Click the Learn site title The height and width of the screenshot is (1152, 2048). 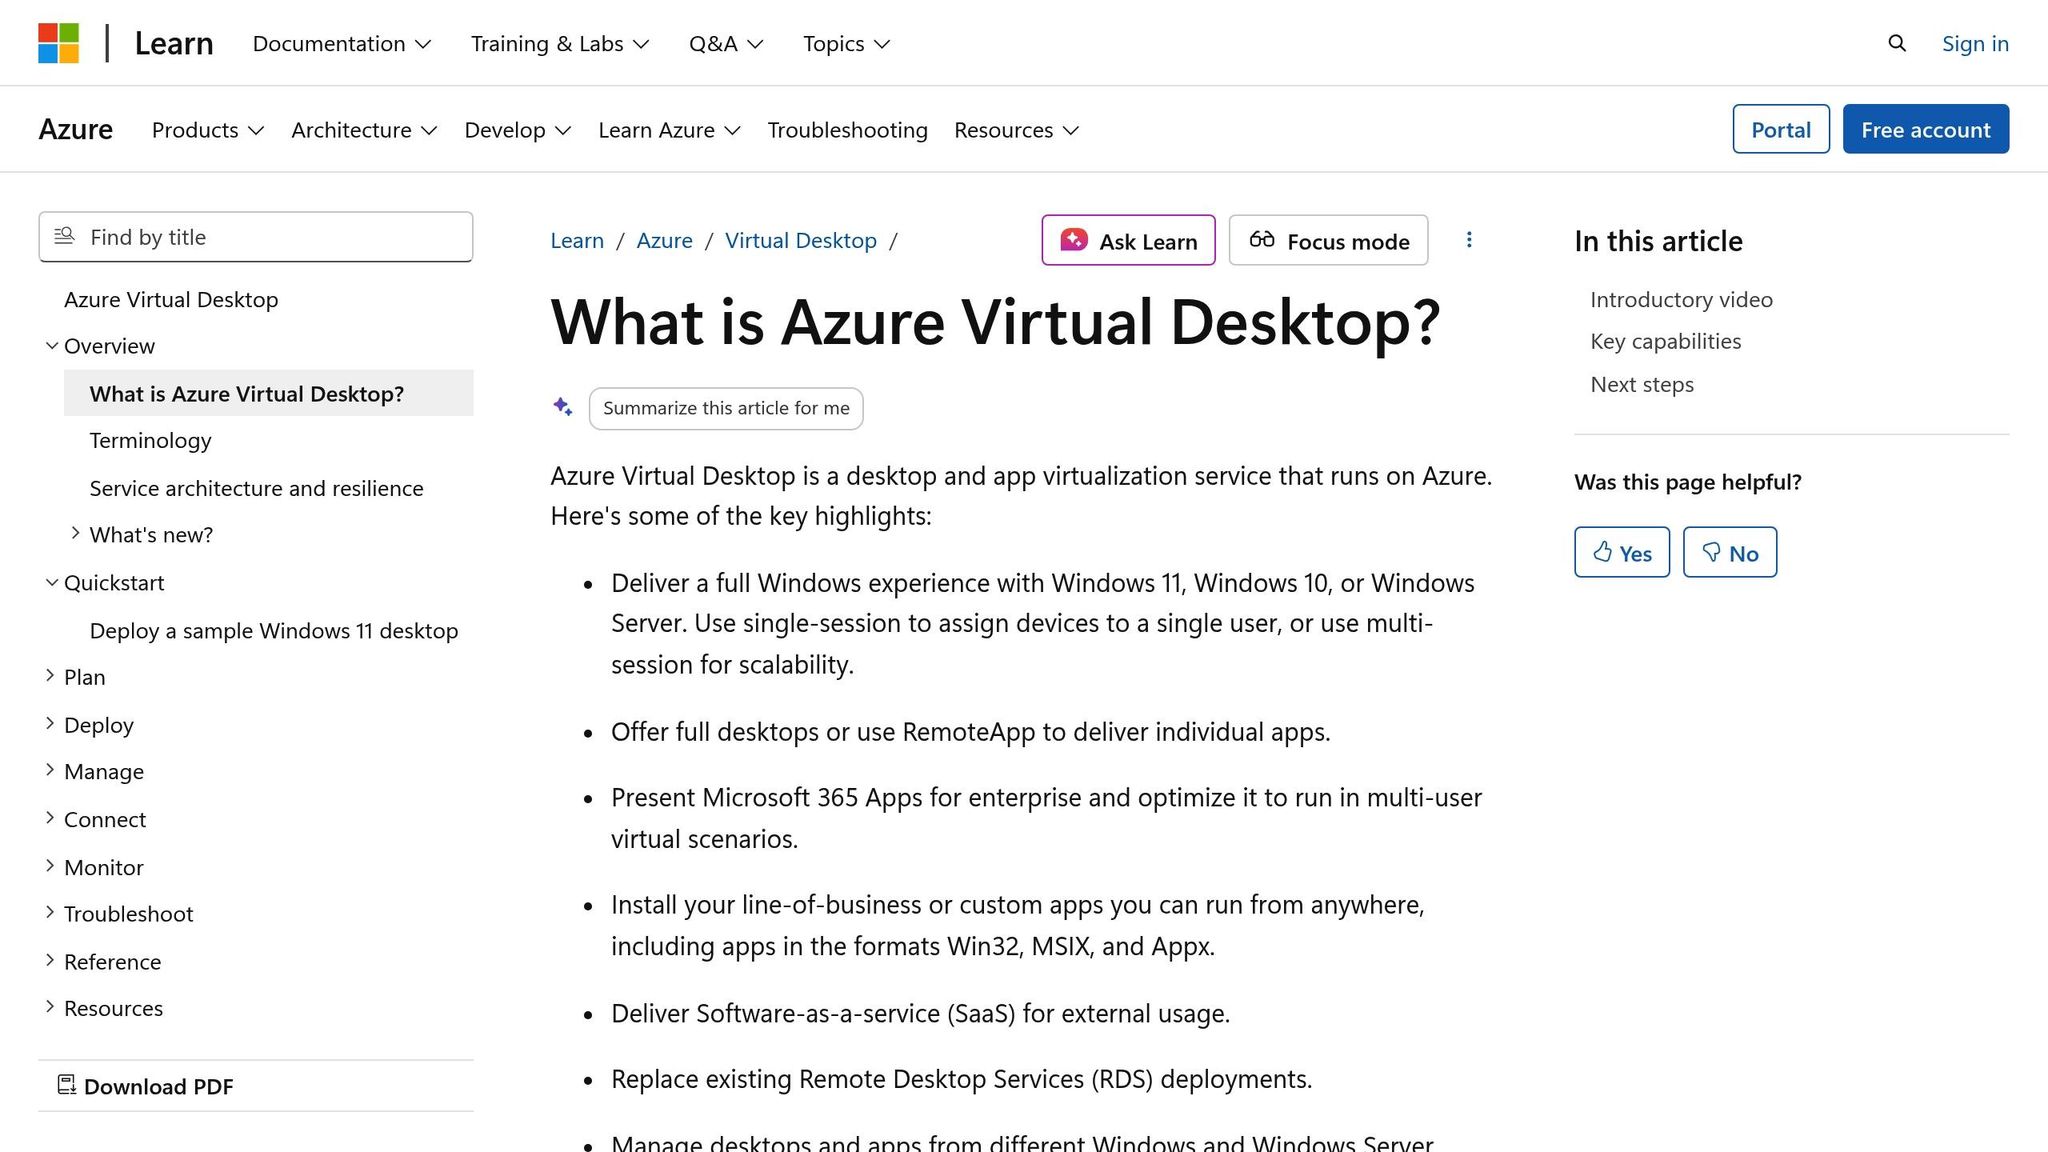point(174,43)
